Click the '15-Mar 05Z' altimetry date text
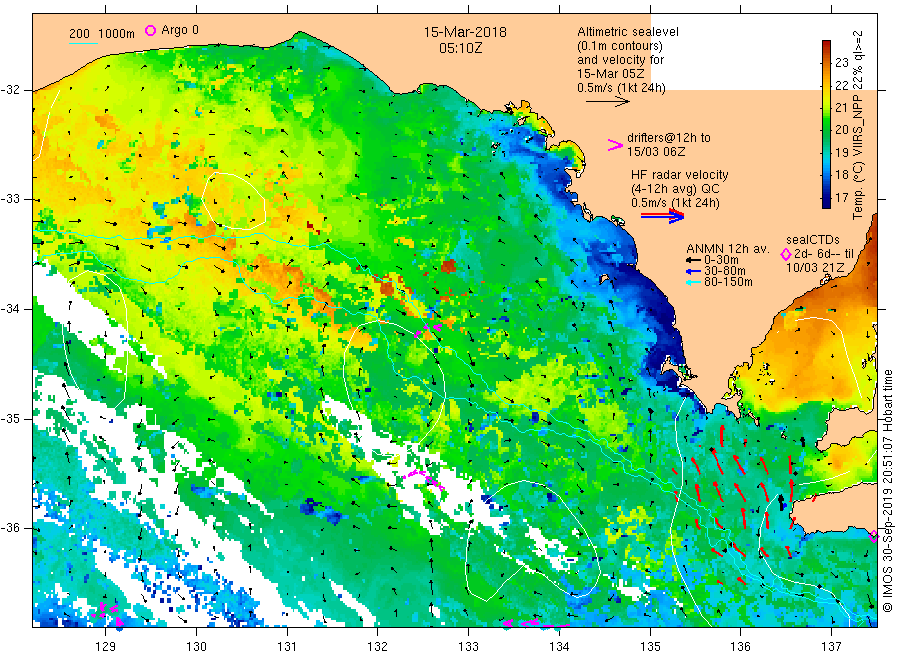 pos(611,74)
